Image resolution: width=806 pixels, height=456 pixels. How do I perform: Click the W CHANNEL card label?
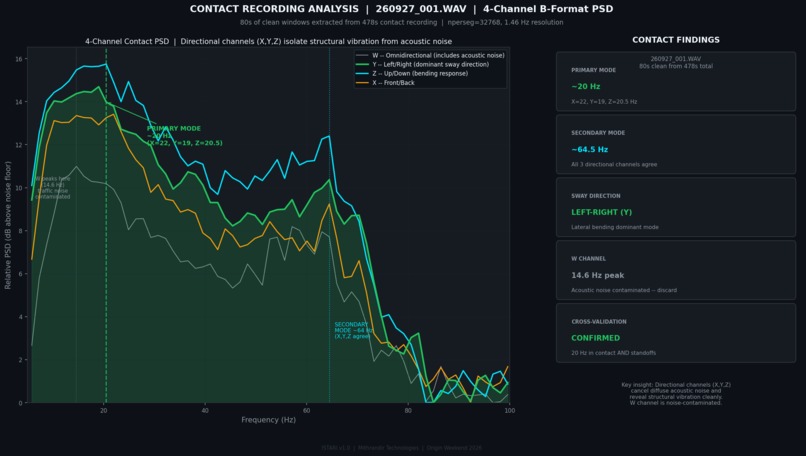pyautogui.click(x=588, y=259)
